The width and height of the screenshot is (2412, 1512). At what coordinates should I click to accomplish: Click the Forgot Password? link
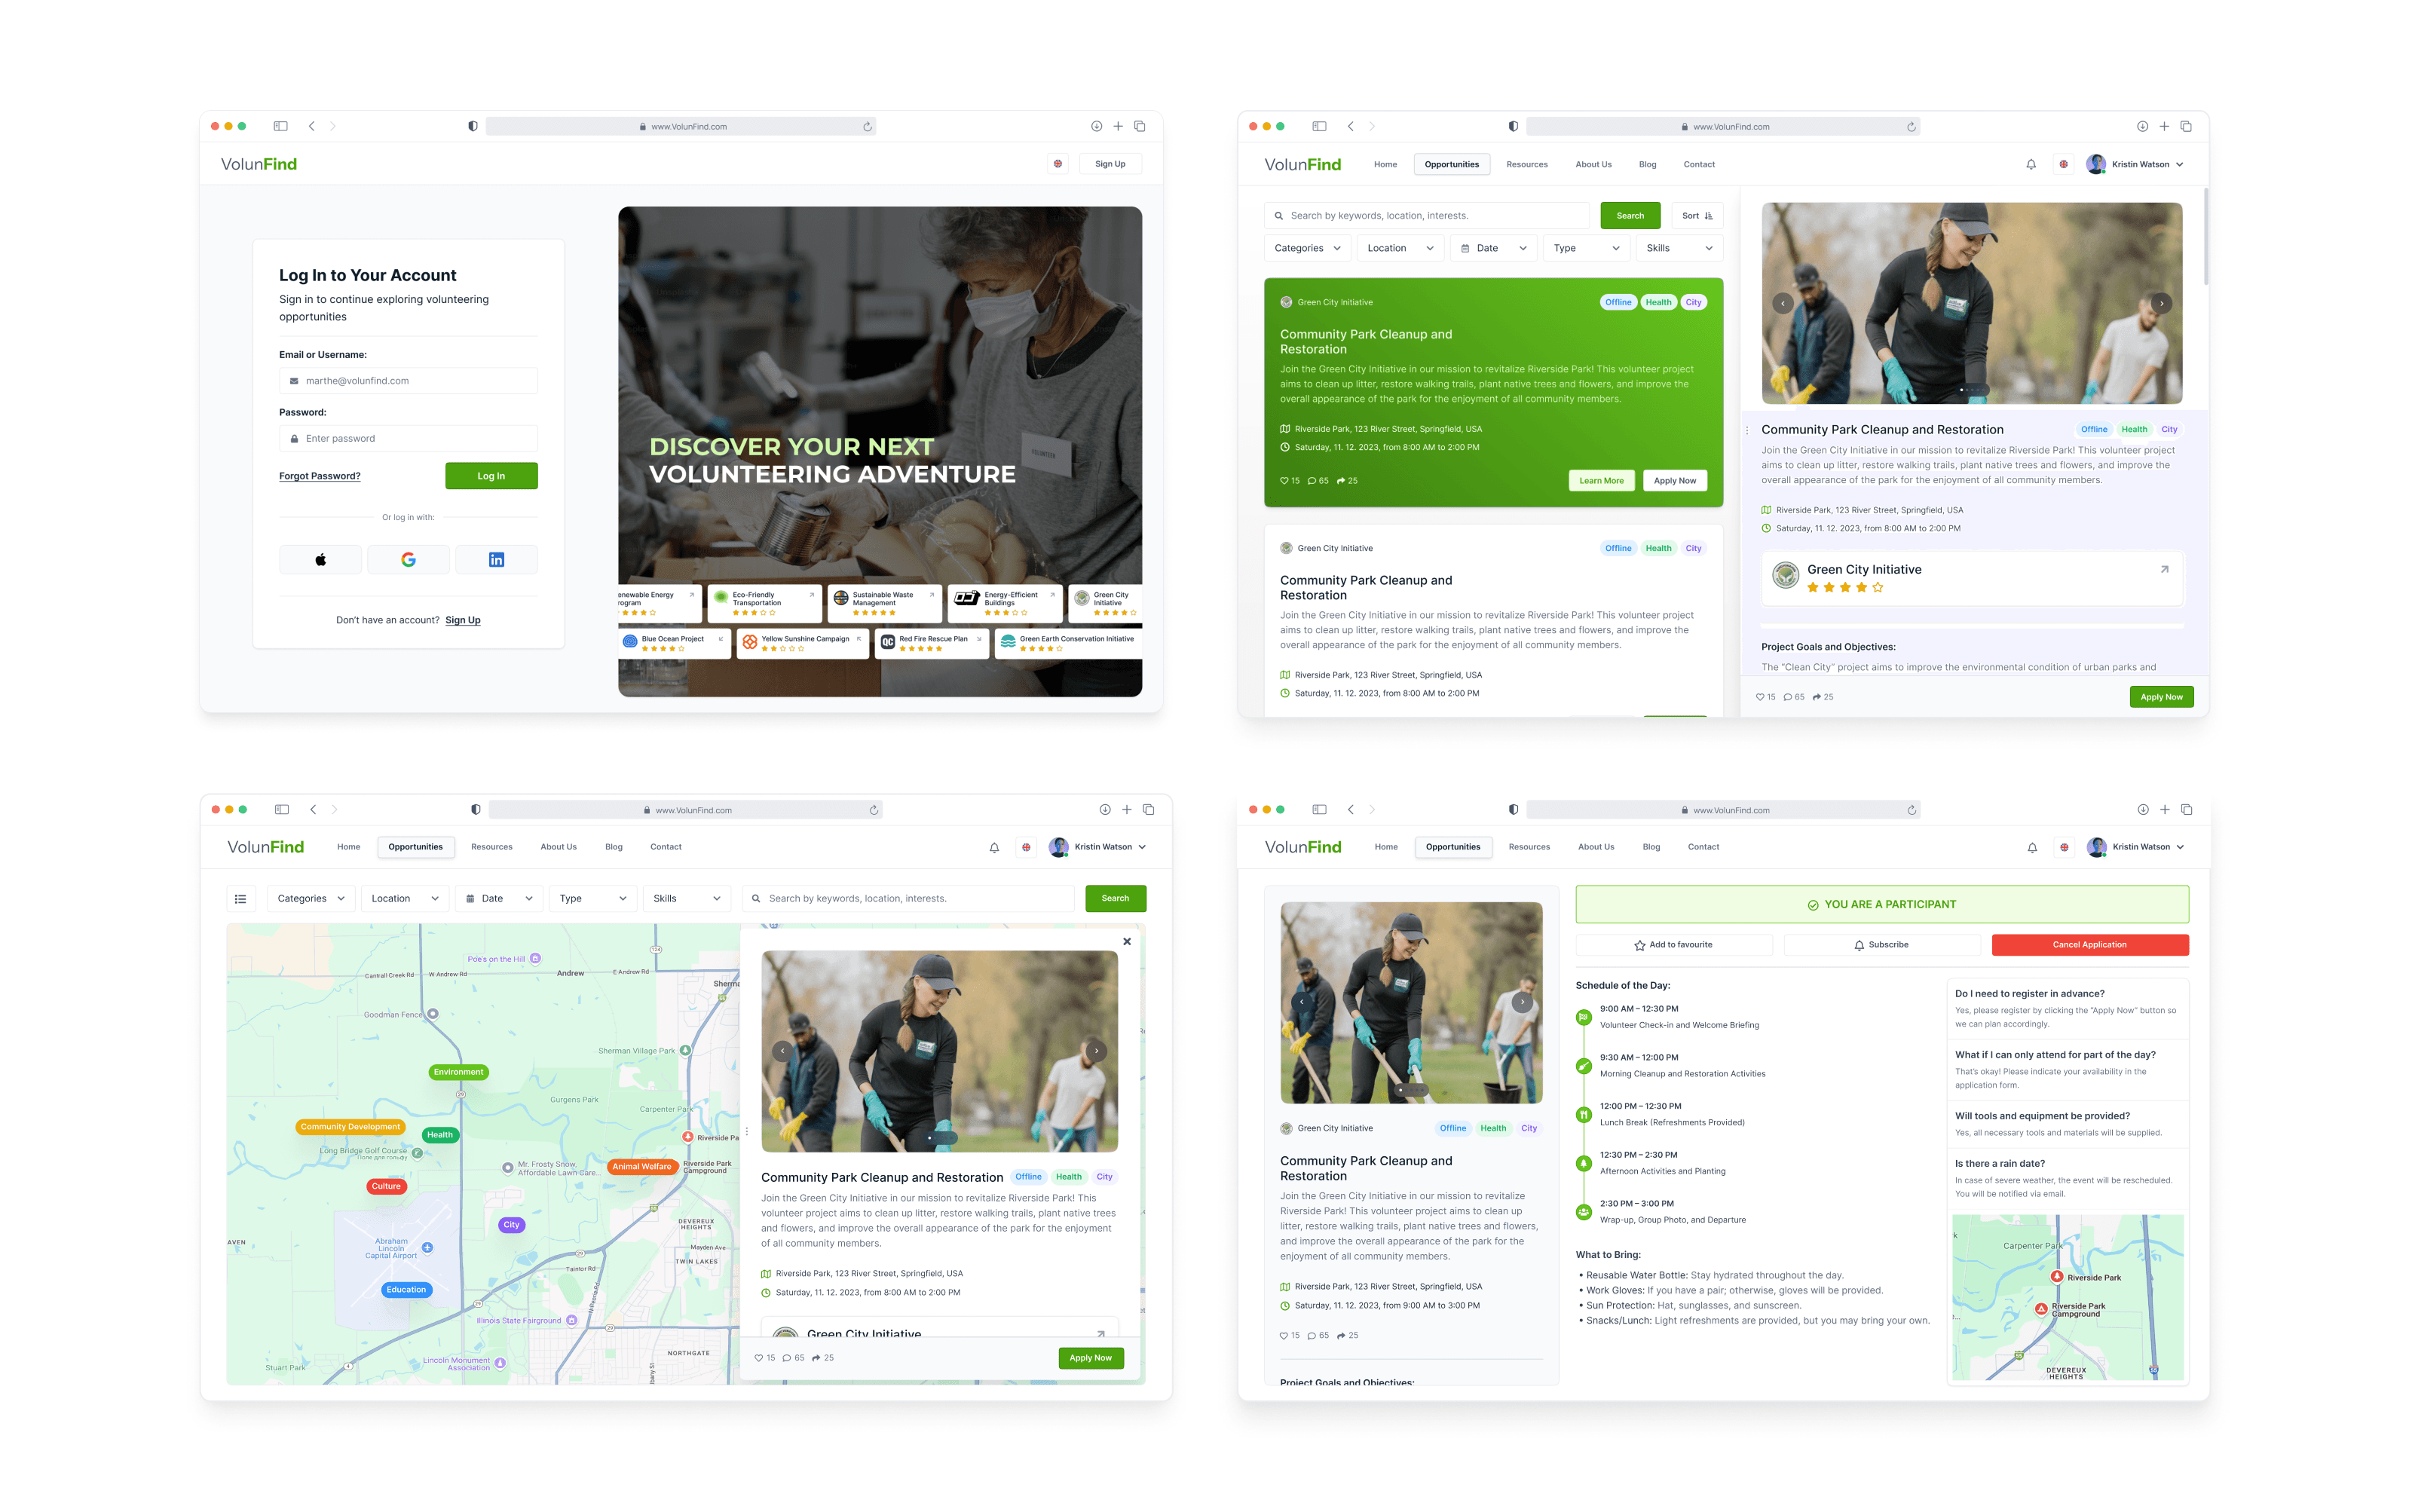click(319, 476)
